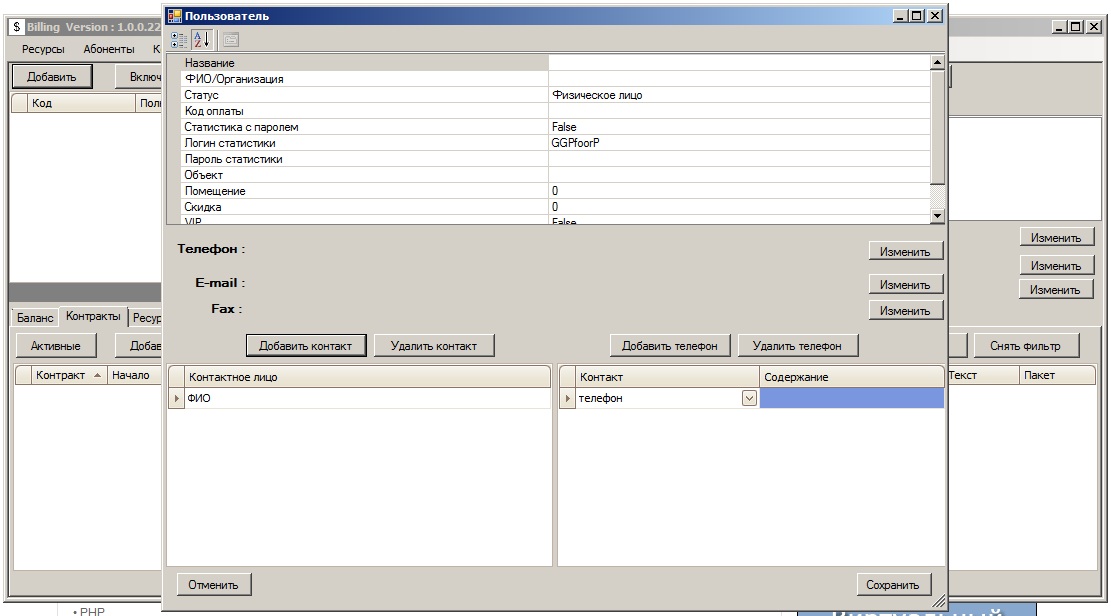1111x616 pixels.
Task: Click the highlighted Содержание cell
Action: (852, 398)
